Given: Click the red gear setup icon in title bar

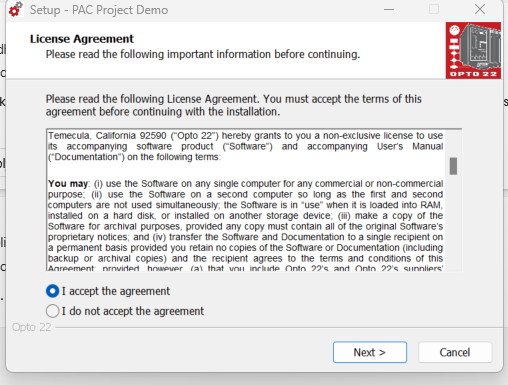Looking at the screenshot, I should tap(15, 9).
